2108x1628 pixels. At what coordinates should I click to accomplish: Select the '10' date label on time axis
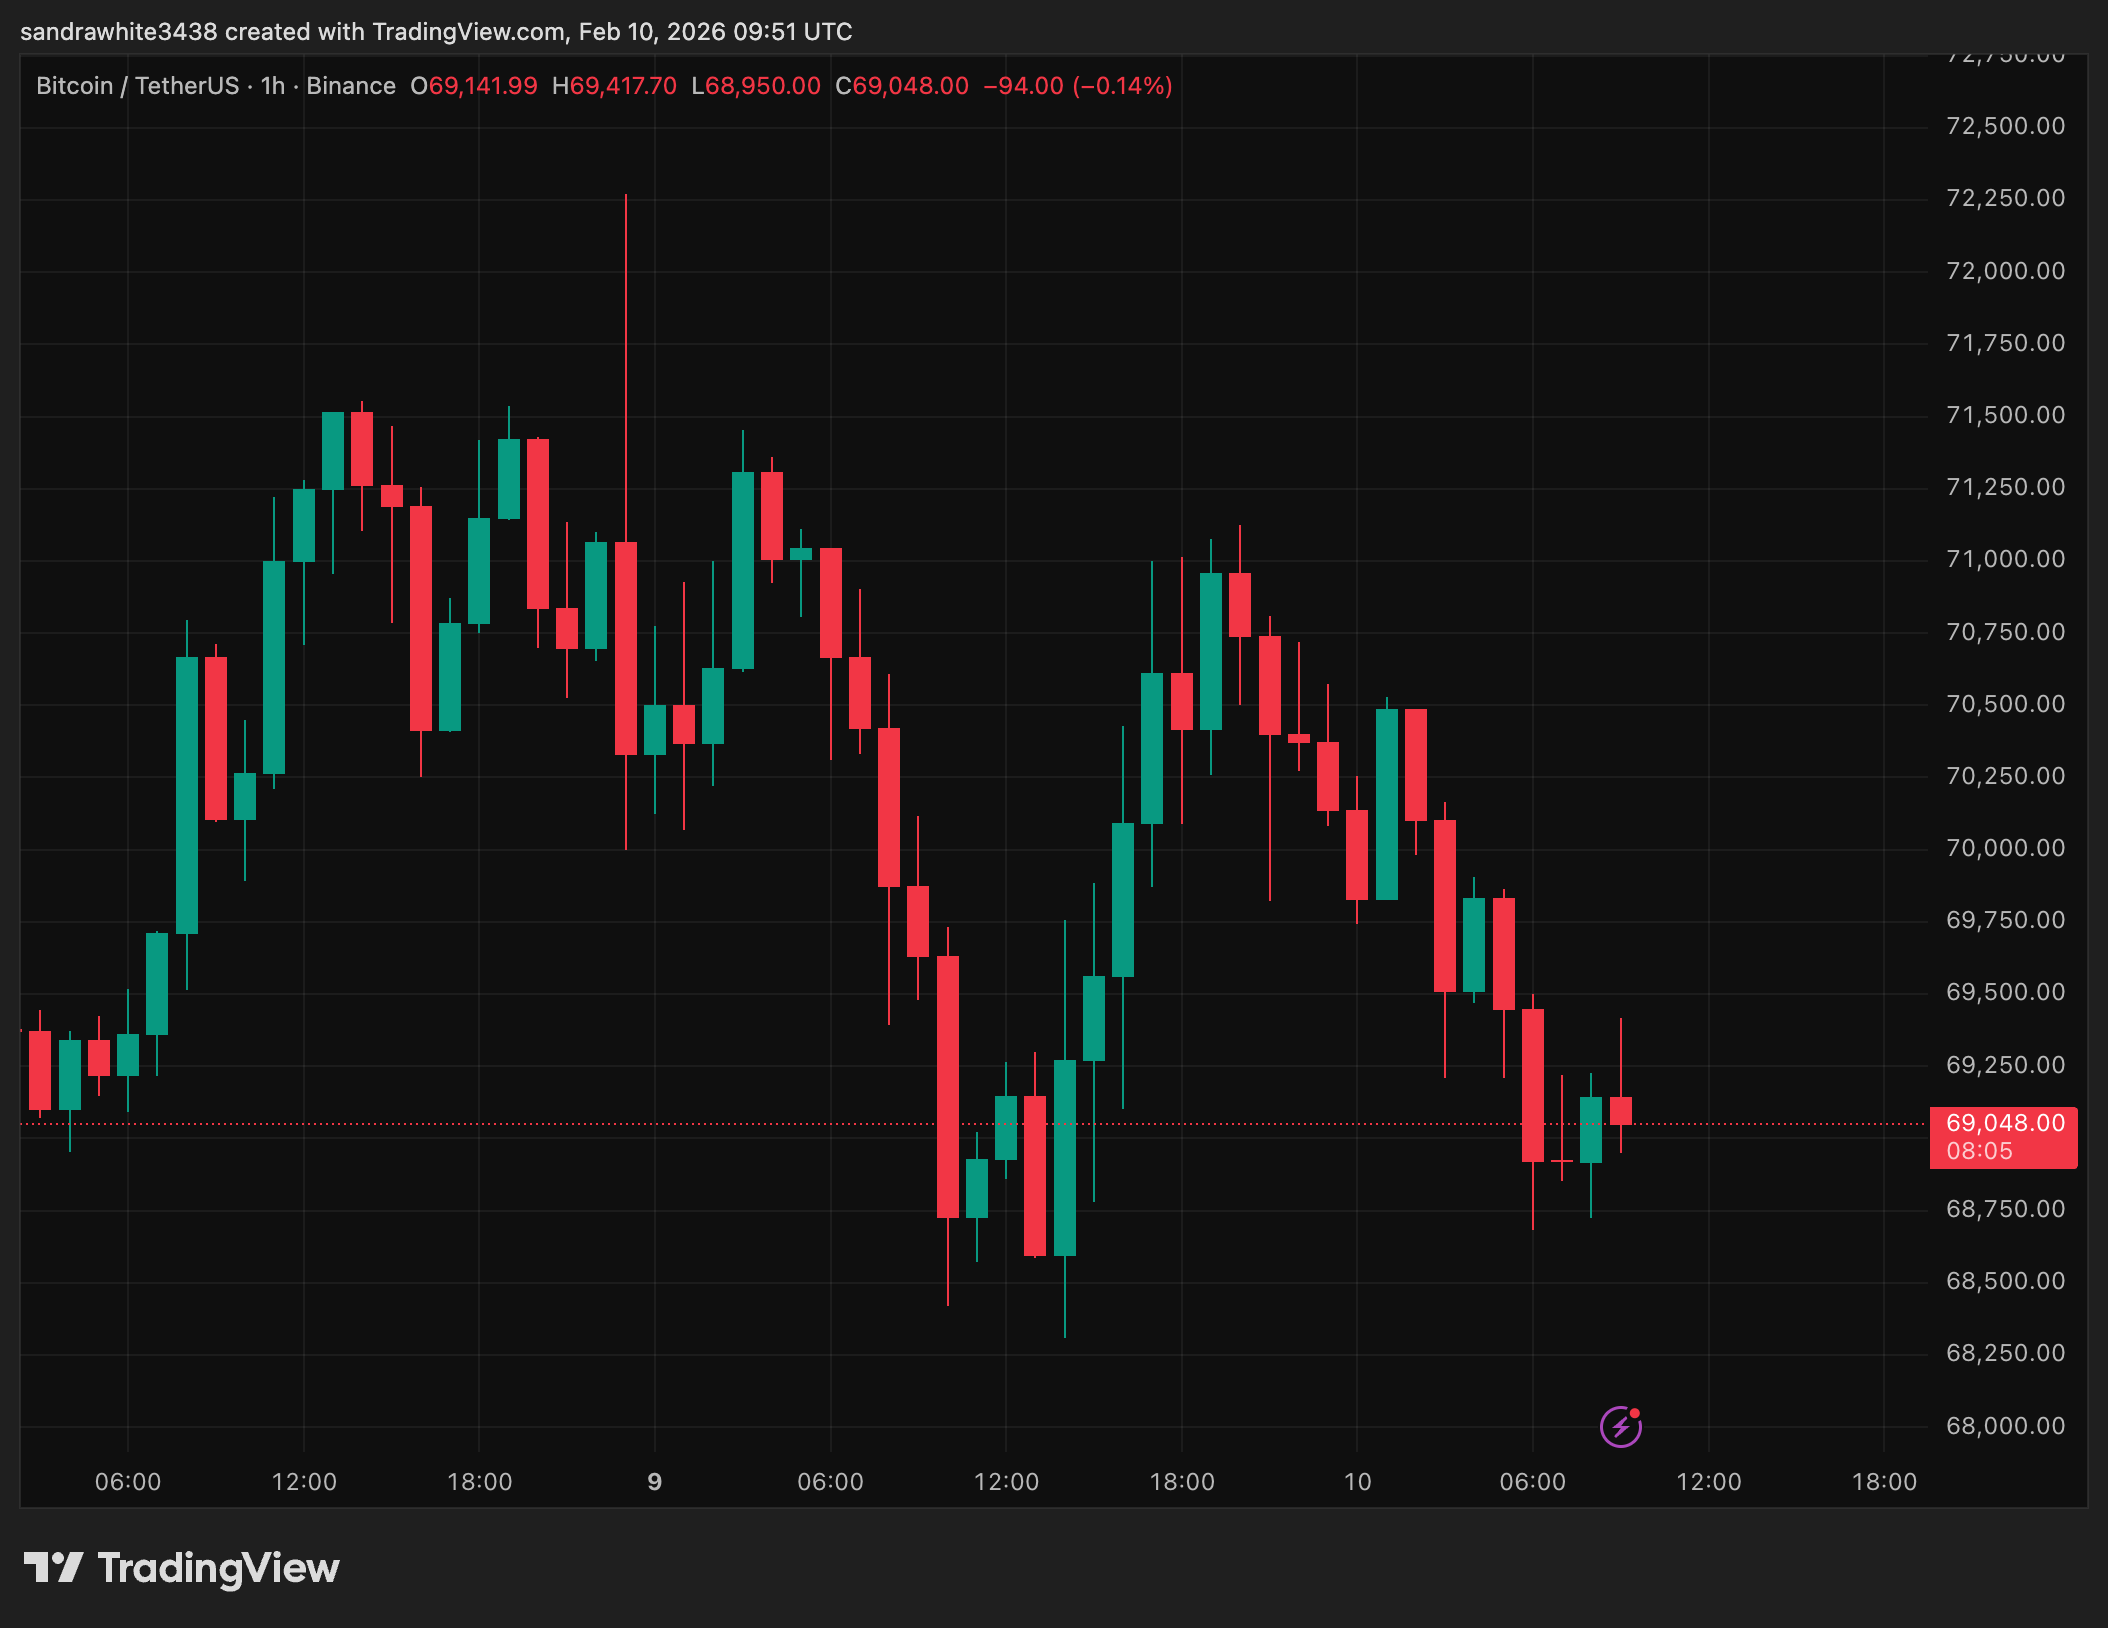tap(1360, 1482)
